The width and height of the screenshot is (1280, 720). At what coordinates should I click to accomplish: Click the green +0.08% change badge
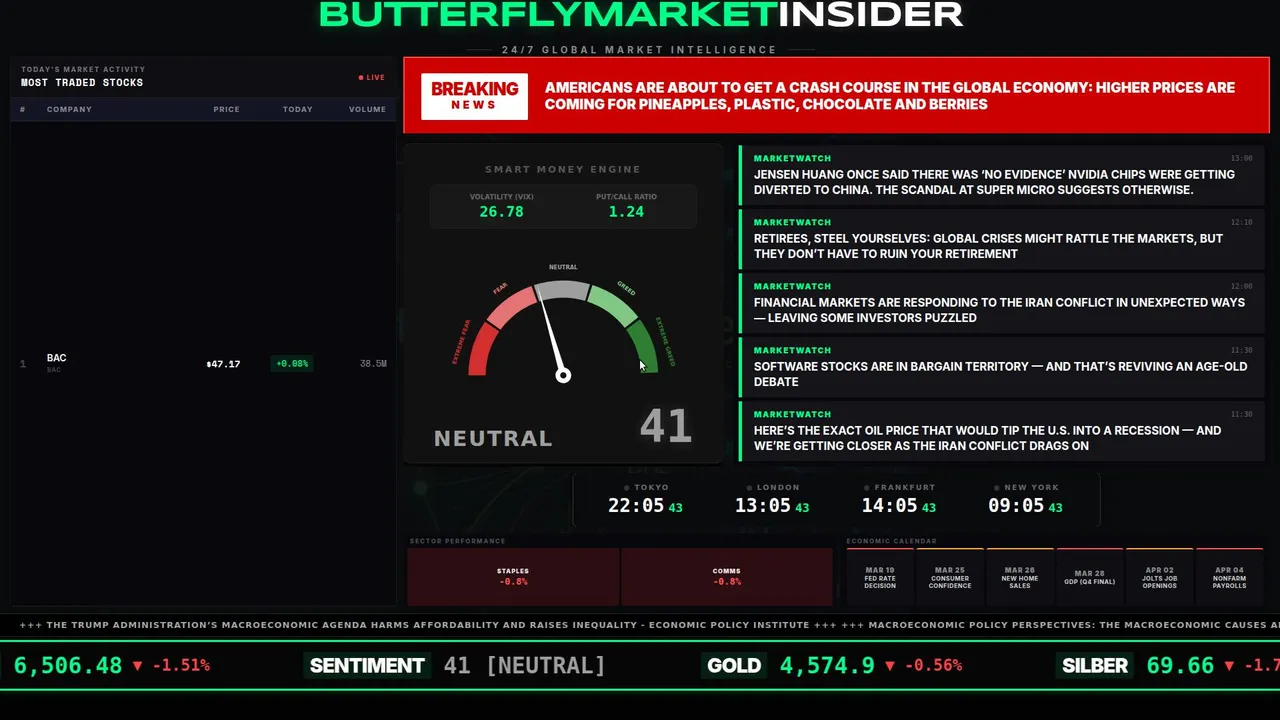[292, 364]
